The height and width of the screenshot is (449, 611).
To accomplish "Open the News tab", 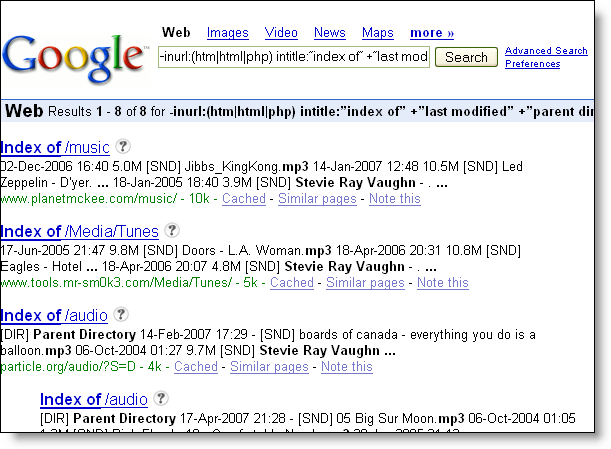I will click(329, 33).
